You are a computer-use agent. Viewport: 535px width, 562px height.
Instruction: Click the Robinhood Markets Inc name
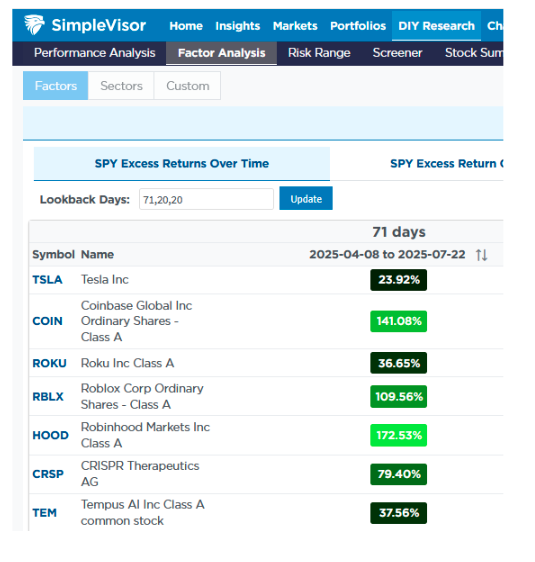tap(145, 435)
